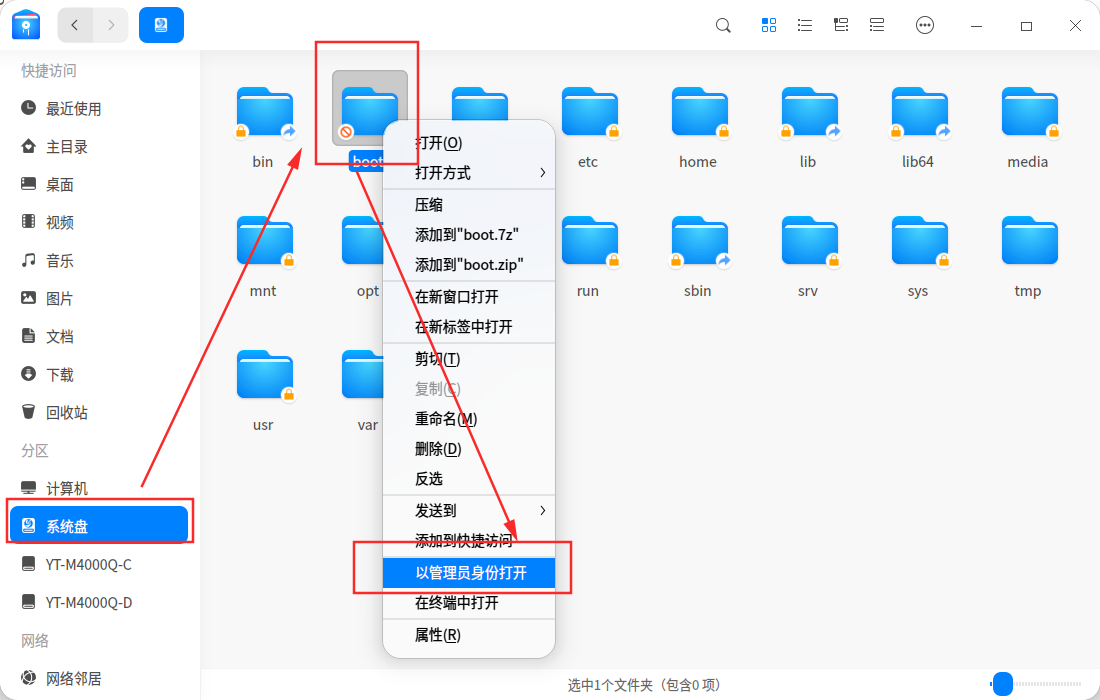Open the YT-M4000Q-C partition
The width and height of the screenshot is (1100, 700).
click(x=99, y=565)
